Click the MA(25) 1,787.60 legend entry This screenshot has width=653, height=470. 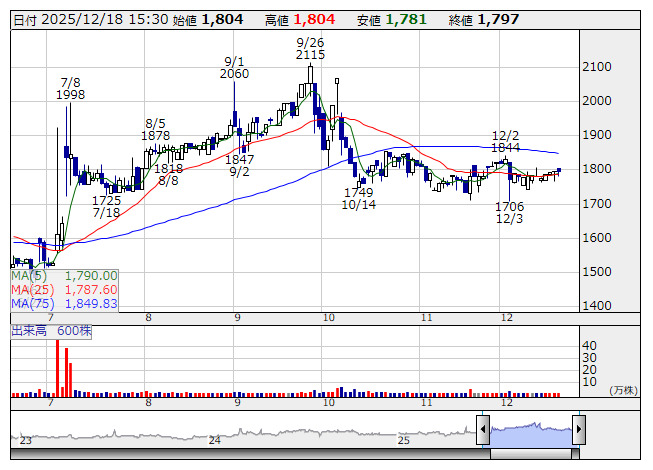coord(64,290)
